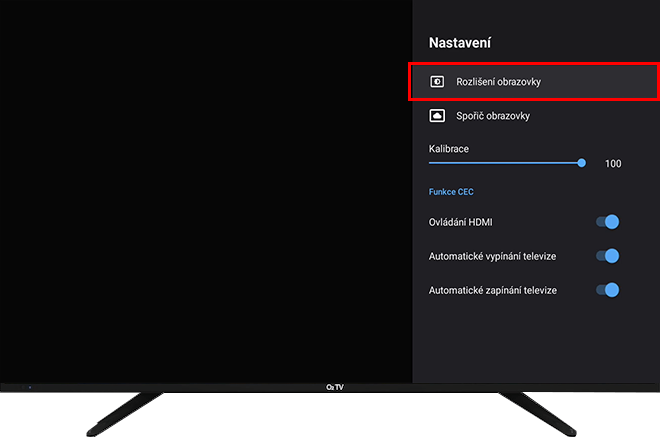The height and width of the screenshot is (437, 660).
Task: Click the O2 TV logo on bezel
Action: tap(335, 387)
